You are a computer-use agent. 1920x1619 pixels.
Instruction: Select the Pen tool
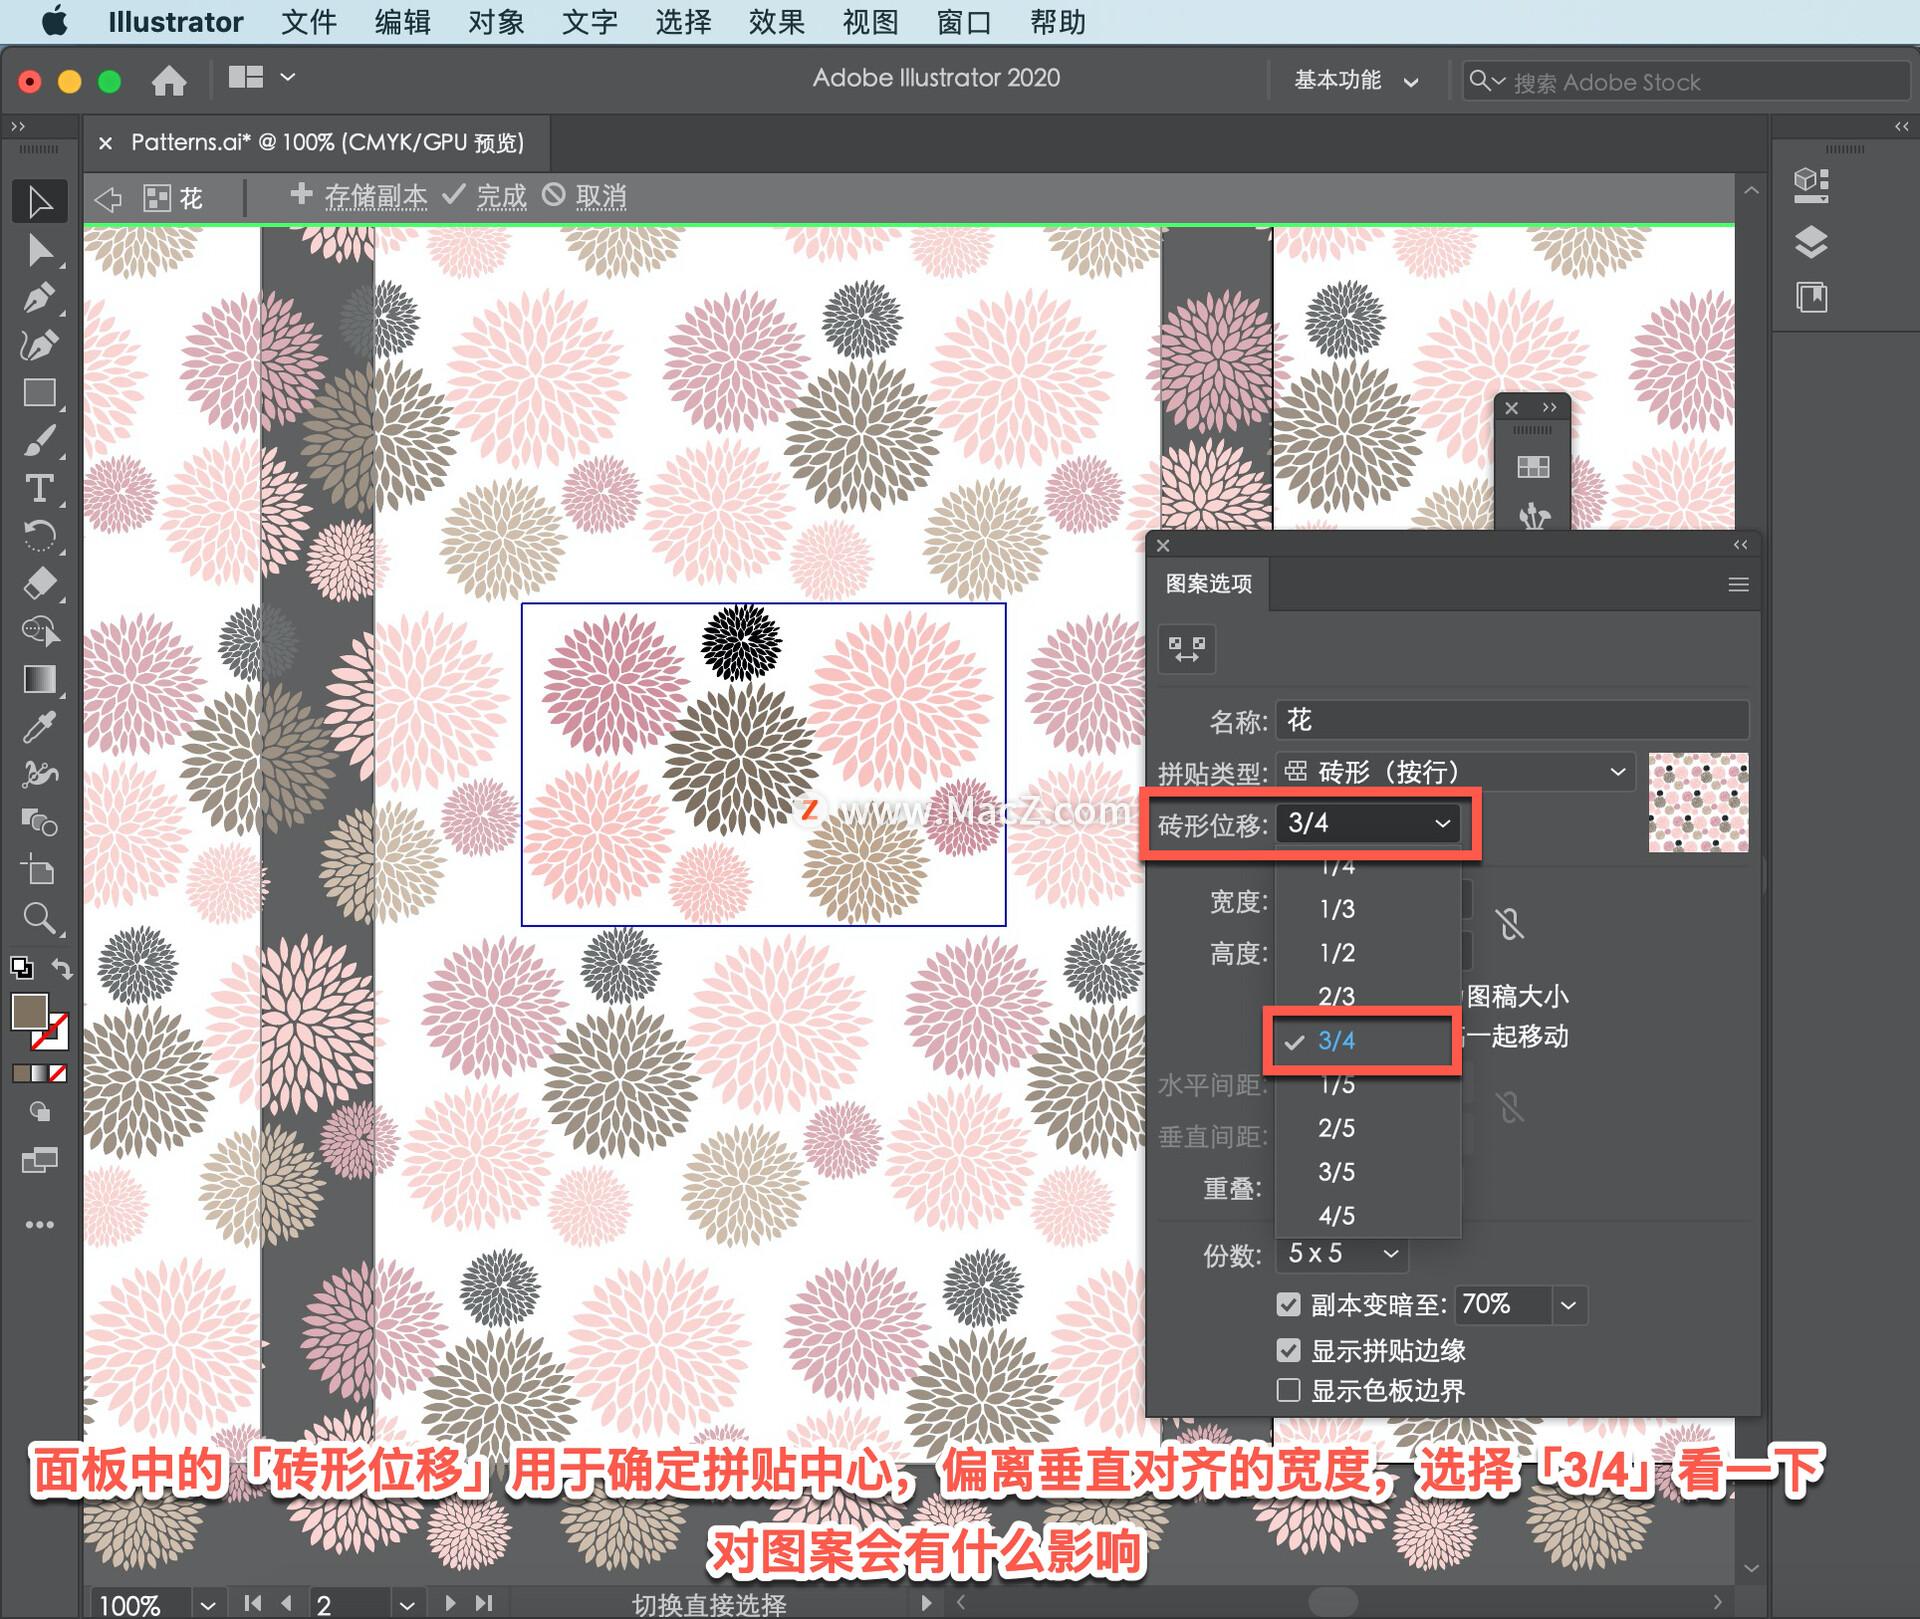click(40, 298)
